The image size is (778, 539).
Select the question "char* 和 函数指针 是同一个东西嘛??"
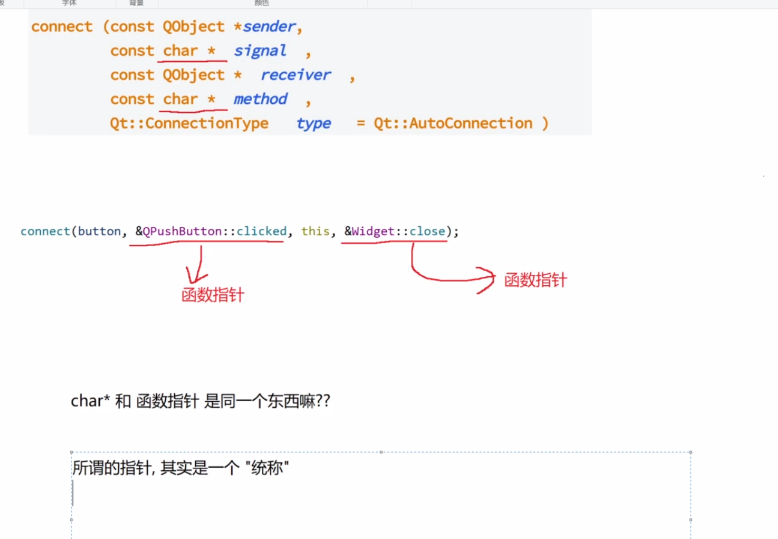pyautogui.click(x=200, y=401)
